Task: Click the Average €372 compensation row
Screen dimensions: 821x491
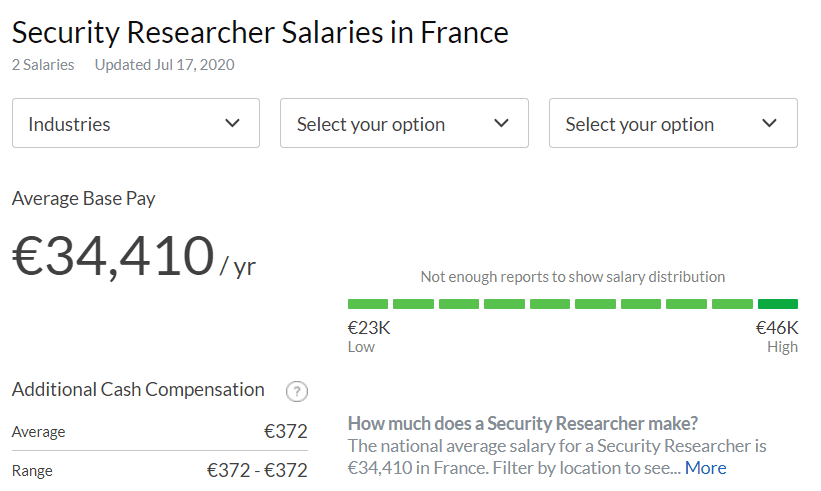Action: click(160, 431)
